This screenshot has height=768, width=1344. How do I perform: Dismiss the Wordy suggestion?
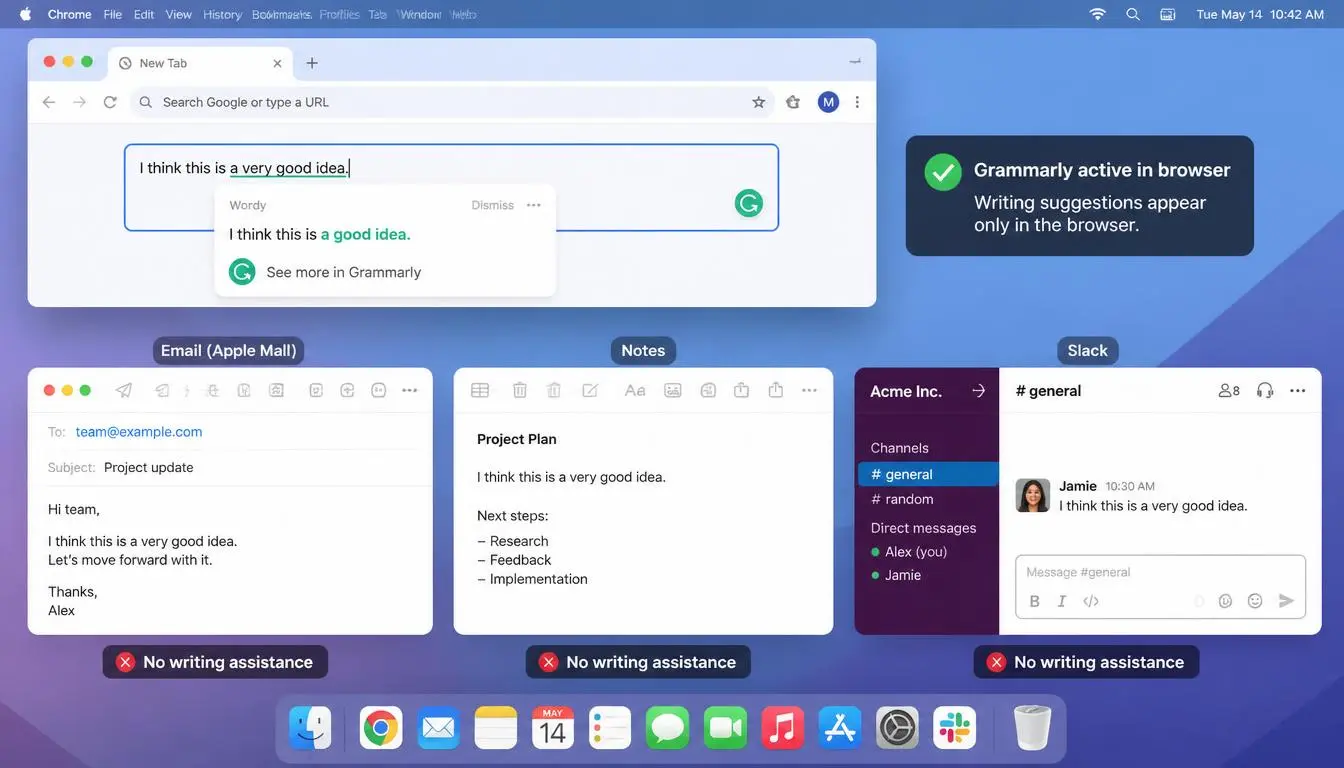tap(493, 205)
